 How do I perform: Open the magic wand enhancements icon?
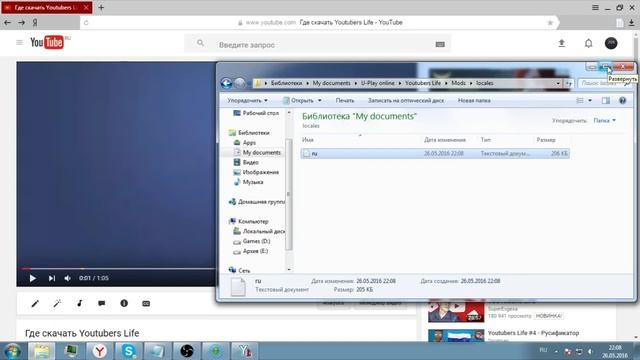coord(57,303)
